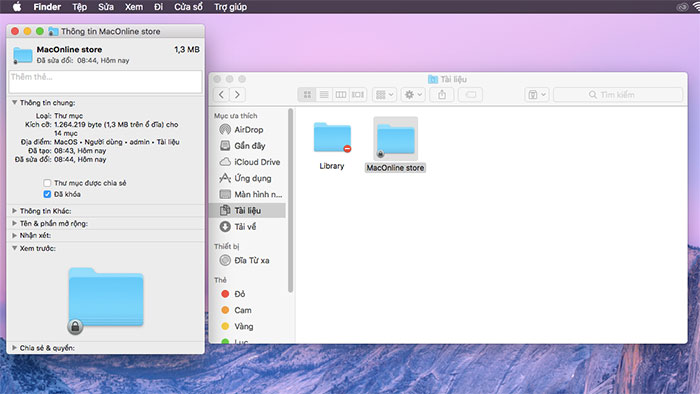Select the MacOnline store folder icon

pos(396,139)
